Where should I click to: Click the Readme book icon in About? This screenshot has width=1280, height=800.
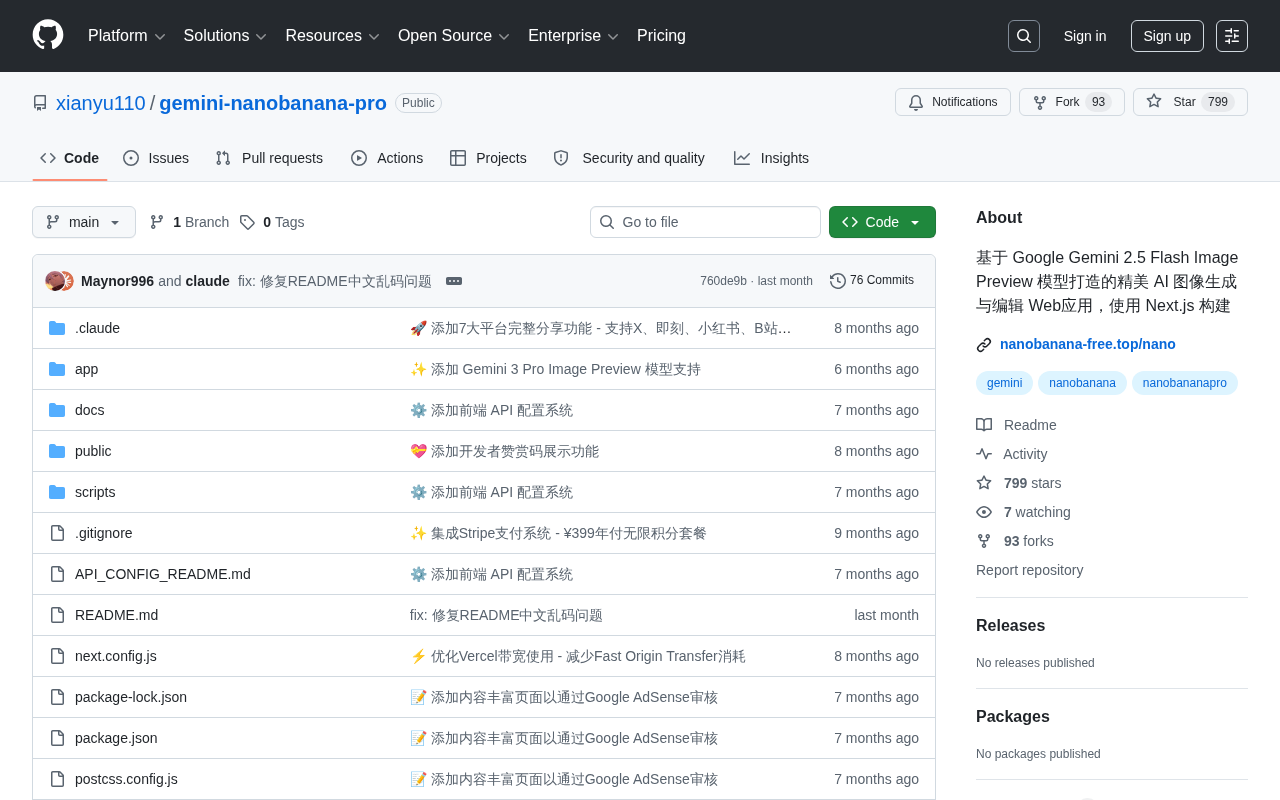(x=984, y=425)
